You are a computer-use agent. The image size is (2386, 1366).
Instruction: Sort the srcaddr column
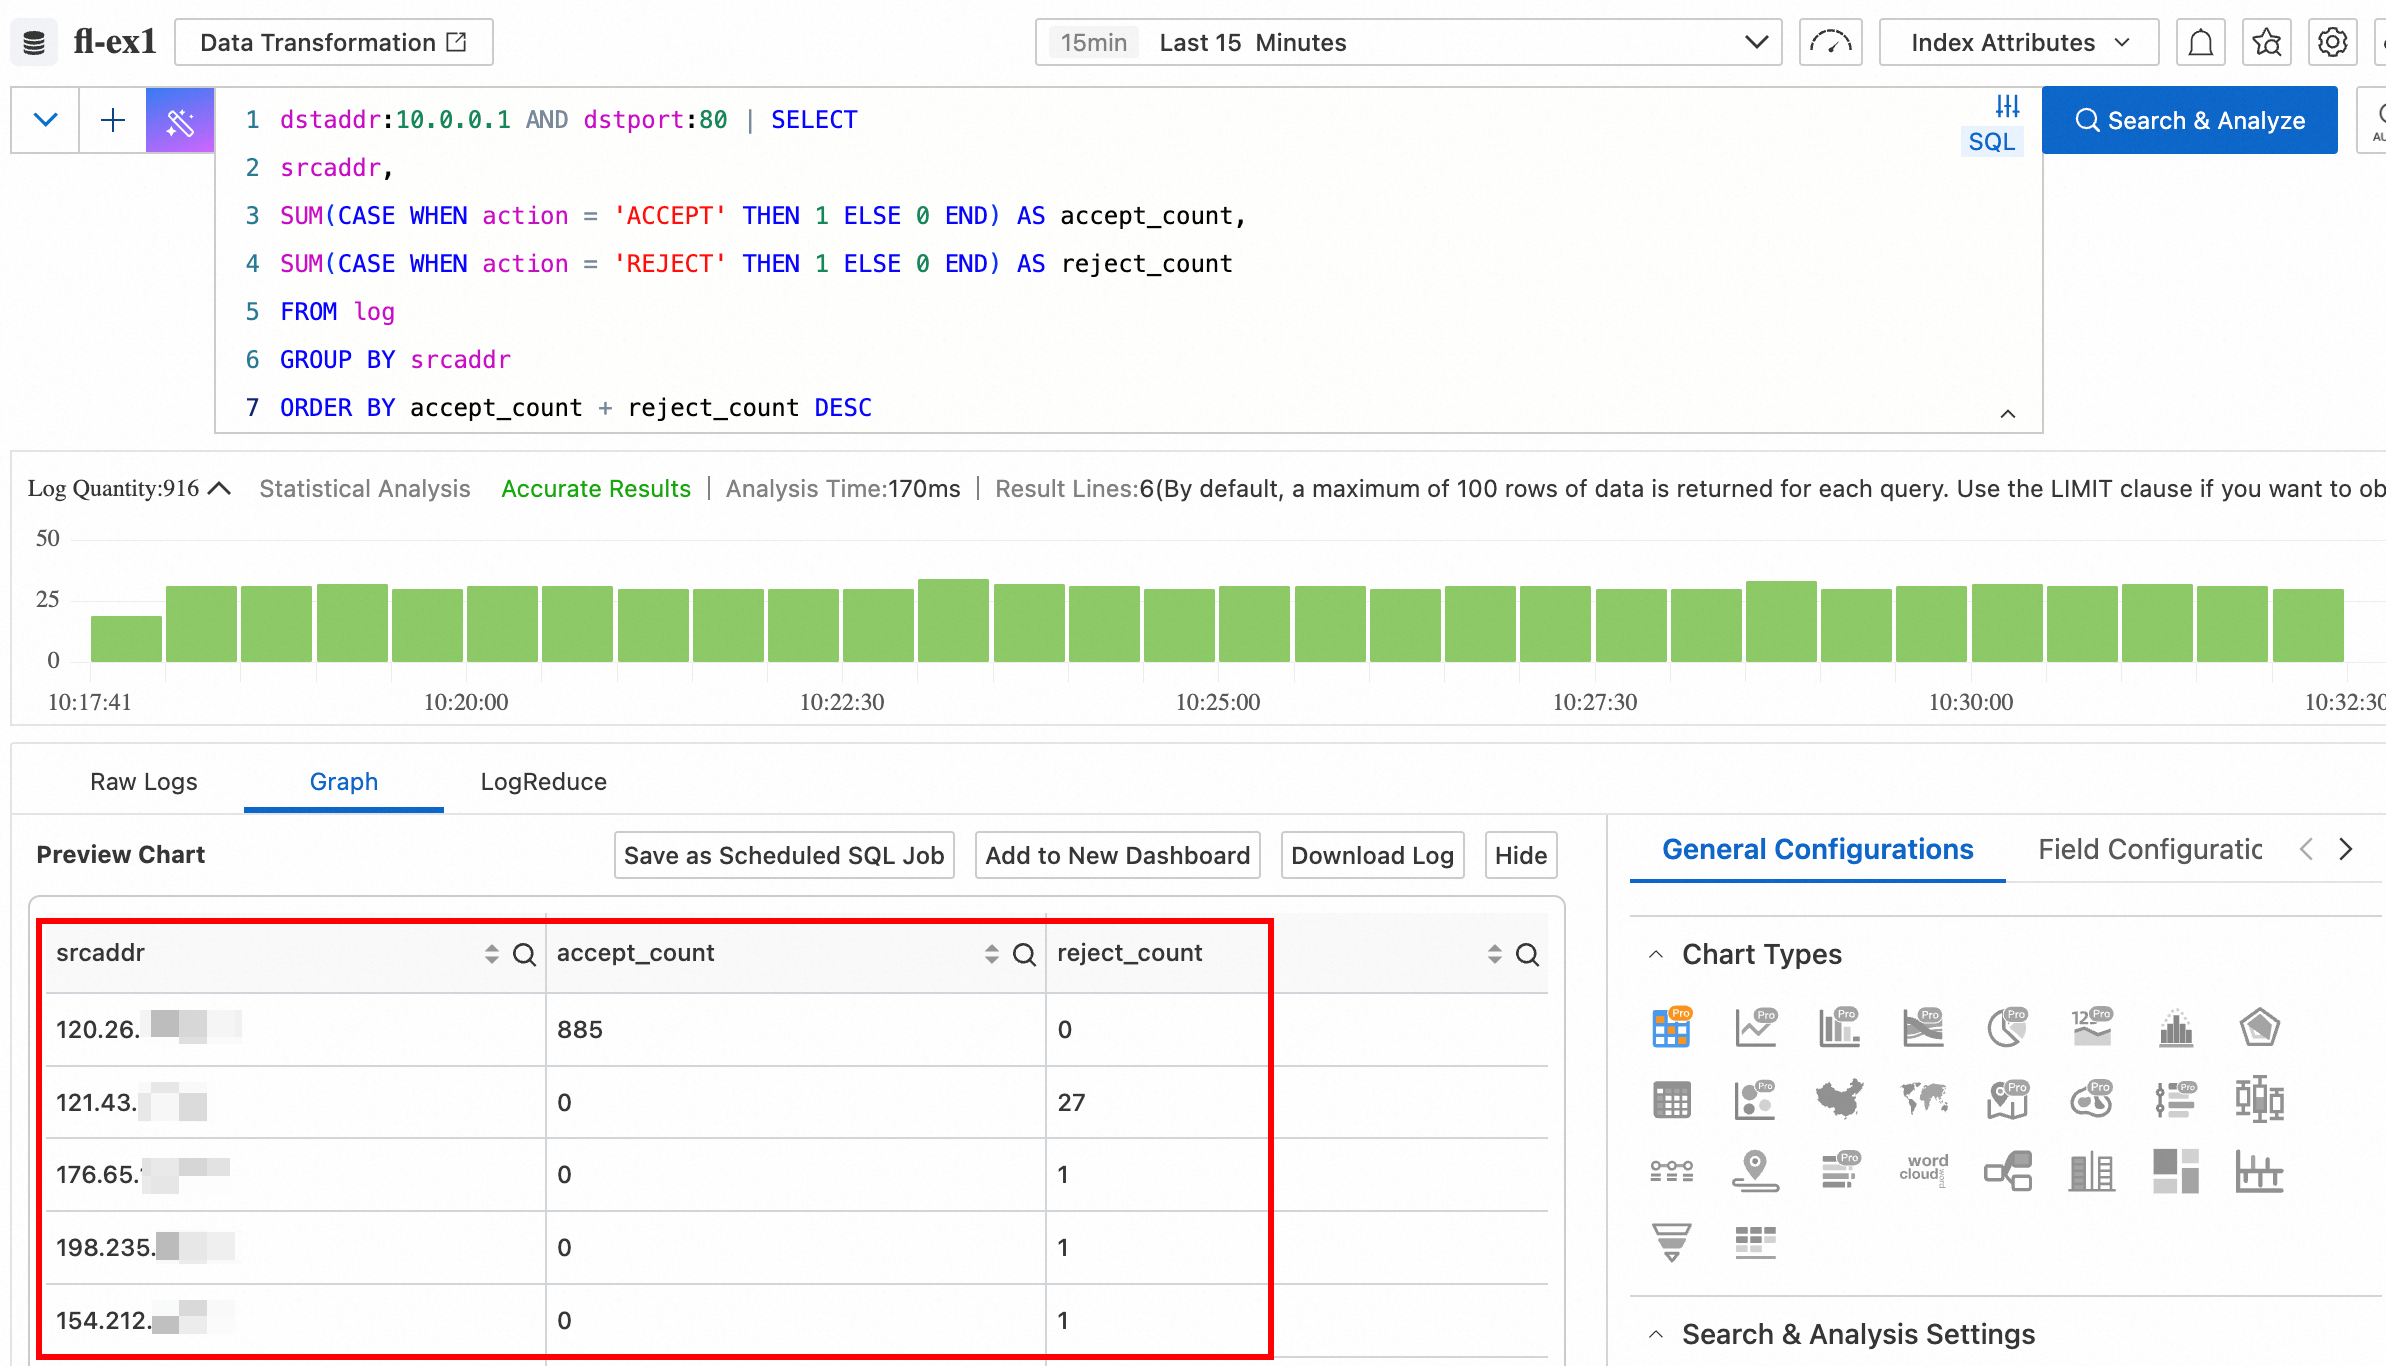coord(491,954)
